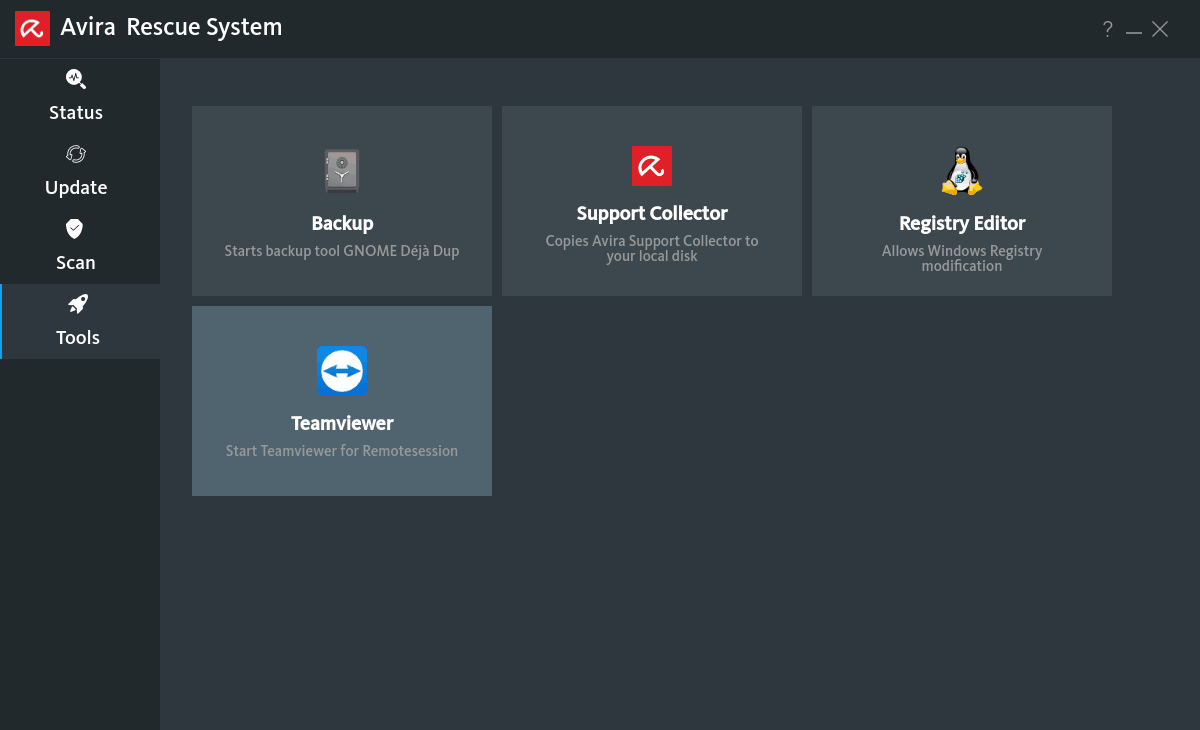Click the Scan shield icon
Screen dimensions: 1200x730
pos(75,229)
